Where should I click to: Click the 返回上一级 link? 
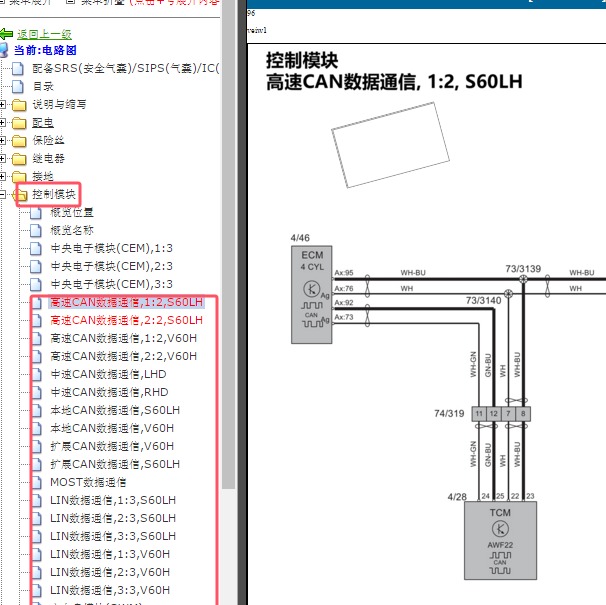44,34
